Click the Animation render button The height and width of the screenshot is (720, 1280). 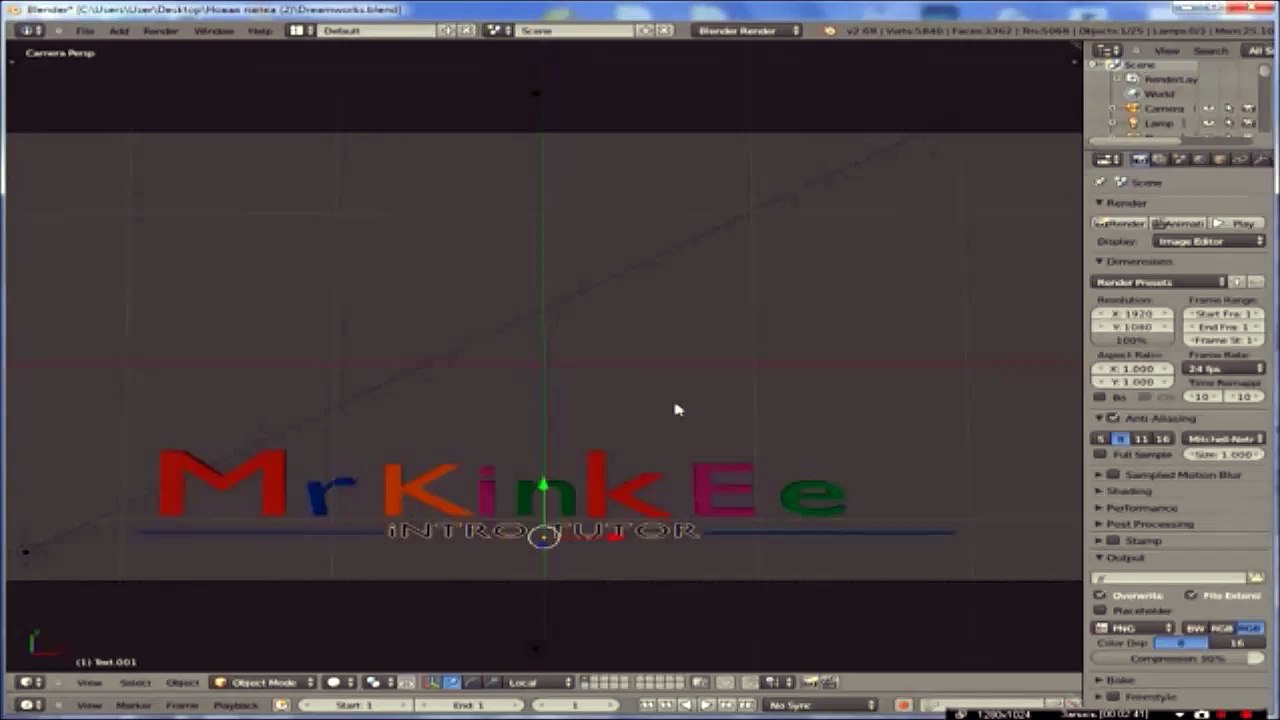point(1178,223)
